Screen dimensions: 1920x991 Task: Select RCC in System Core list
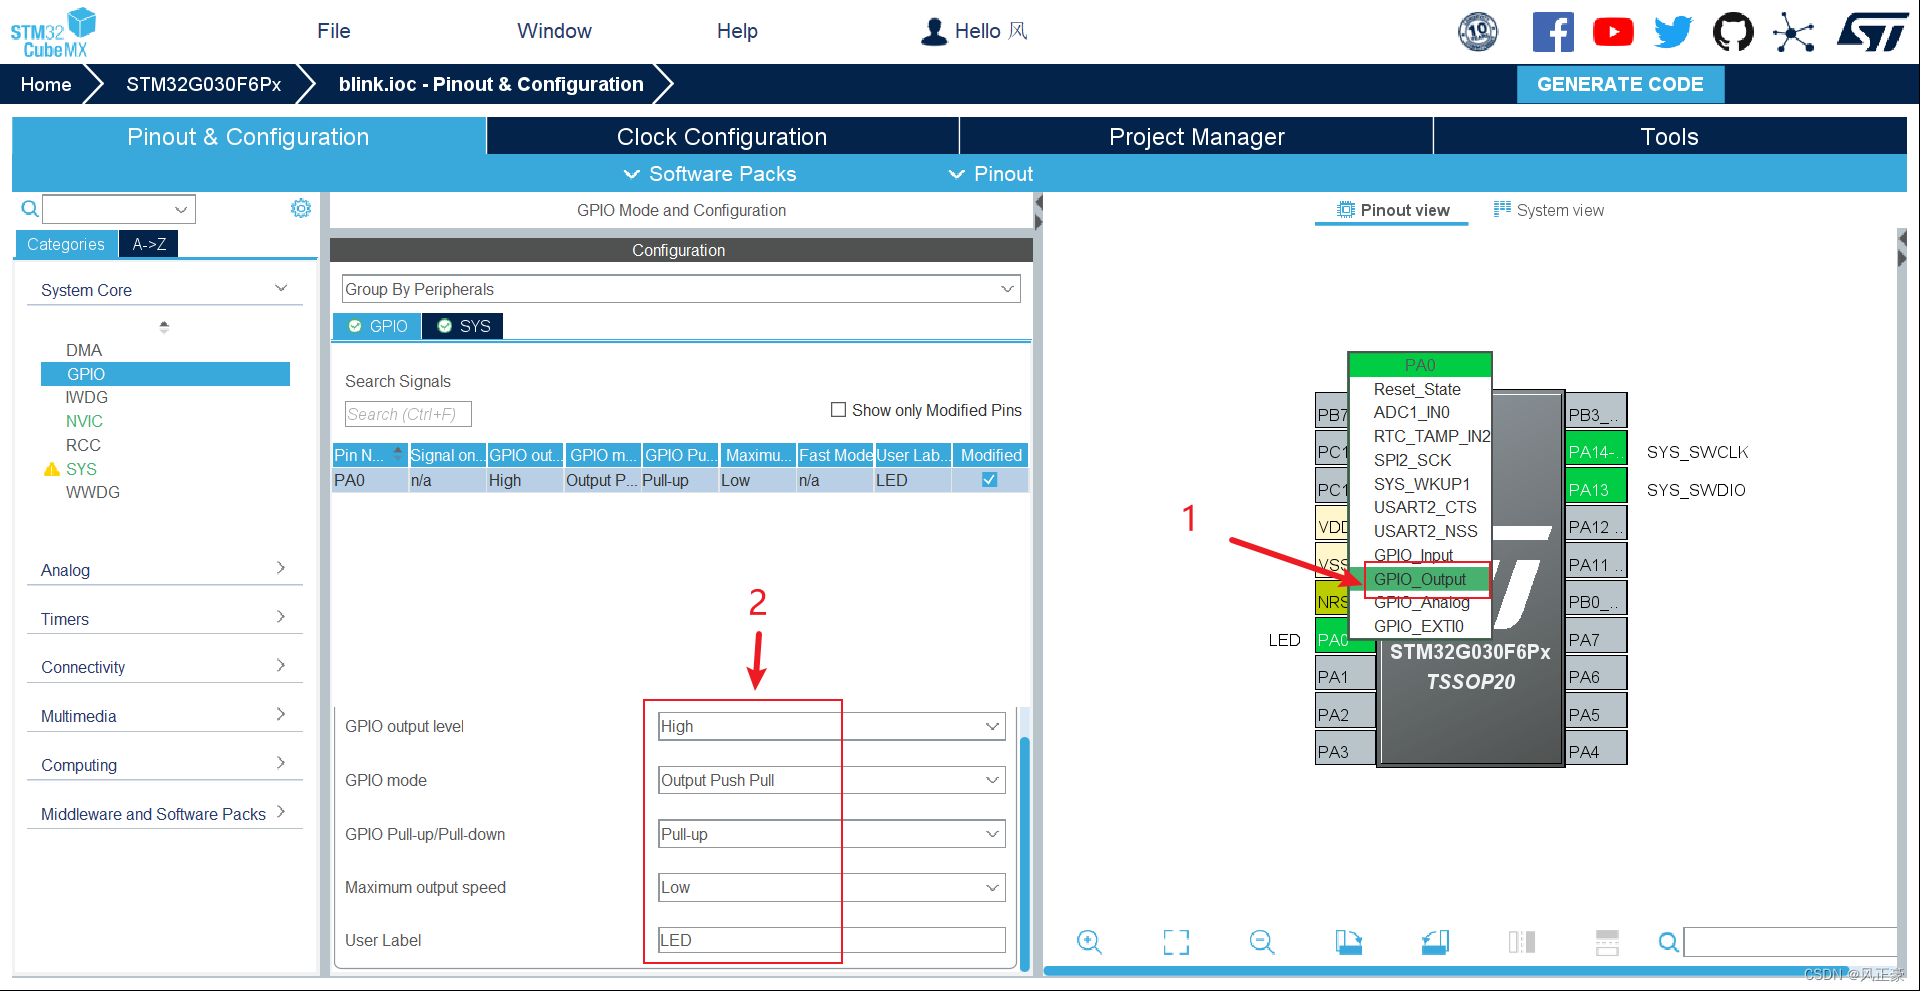(x=83, y=445)
